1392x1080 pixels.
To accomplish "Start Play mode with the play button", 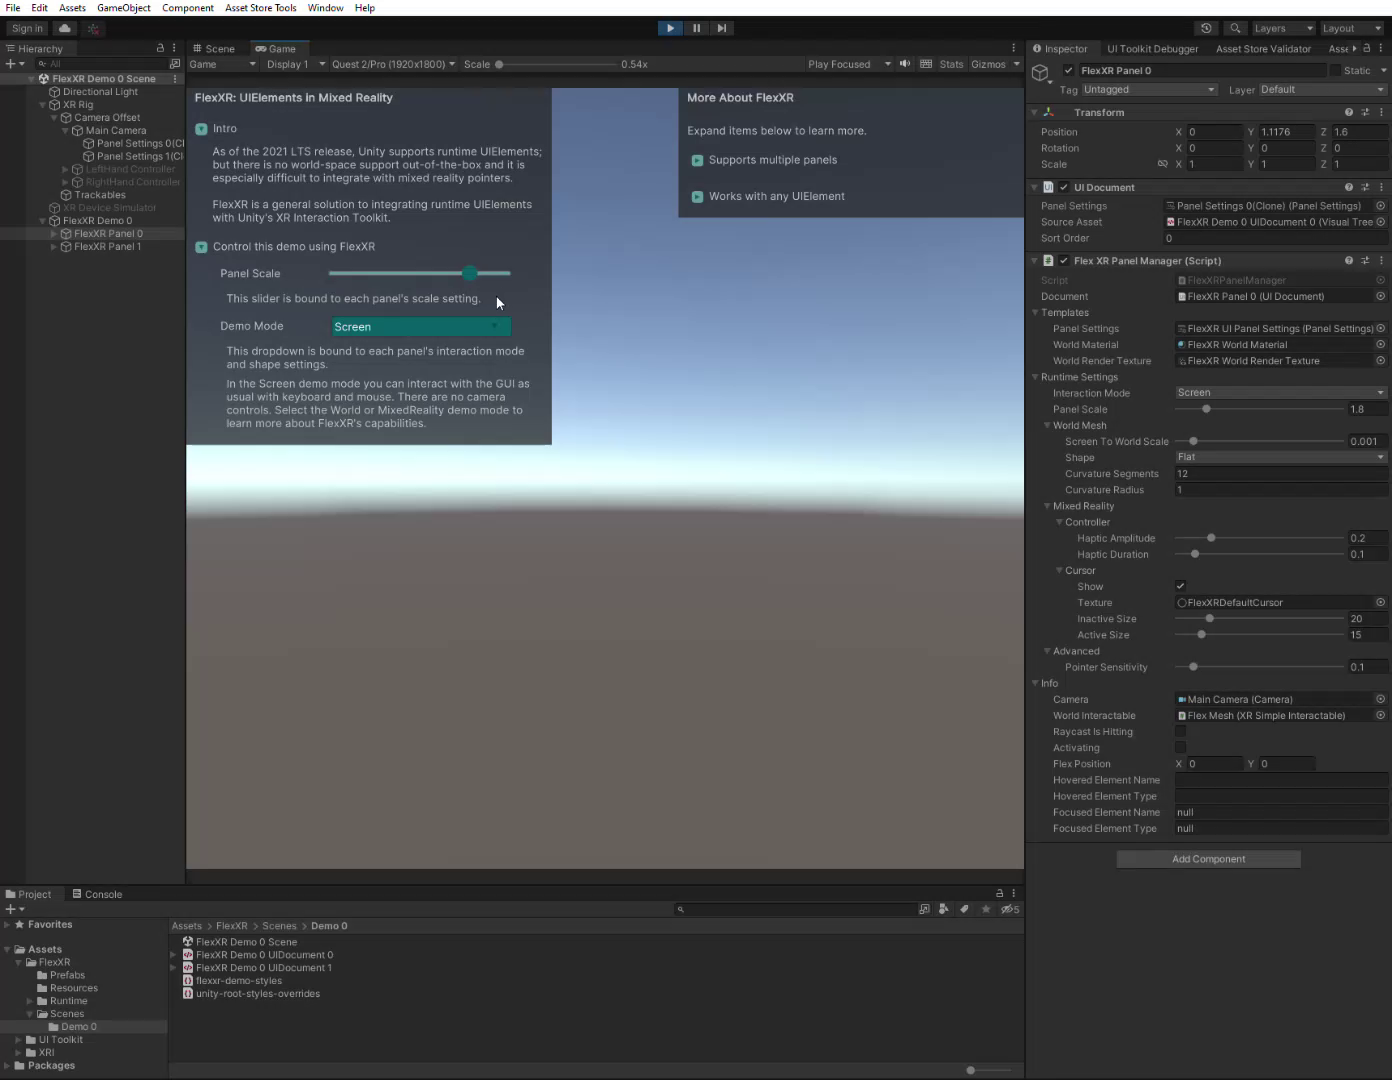I will click(x=670, y=28).
